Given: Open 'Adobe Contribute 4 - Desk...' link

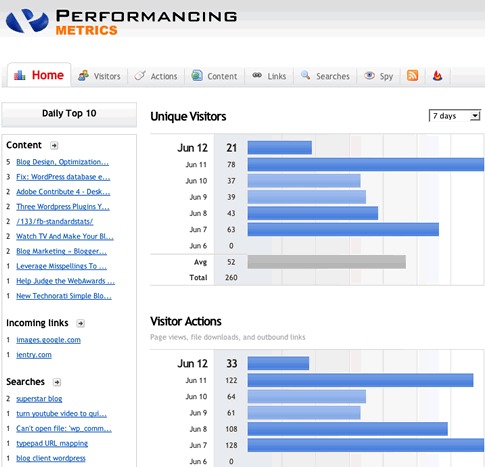Looking at the screenshot, I should tap(63, 192).
